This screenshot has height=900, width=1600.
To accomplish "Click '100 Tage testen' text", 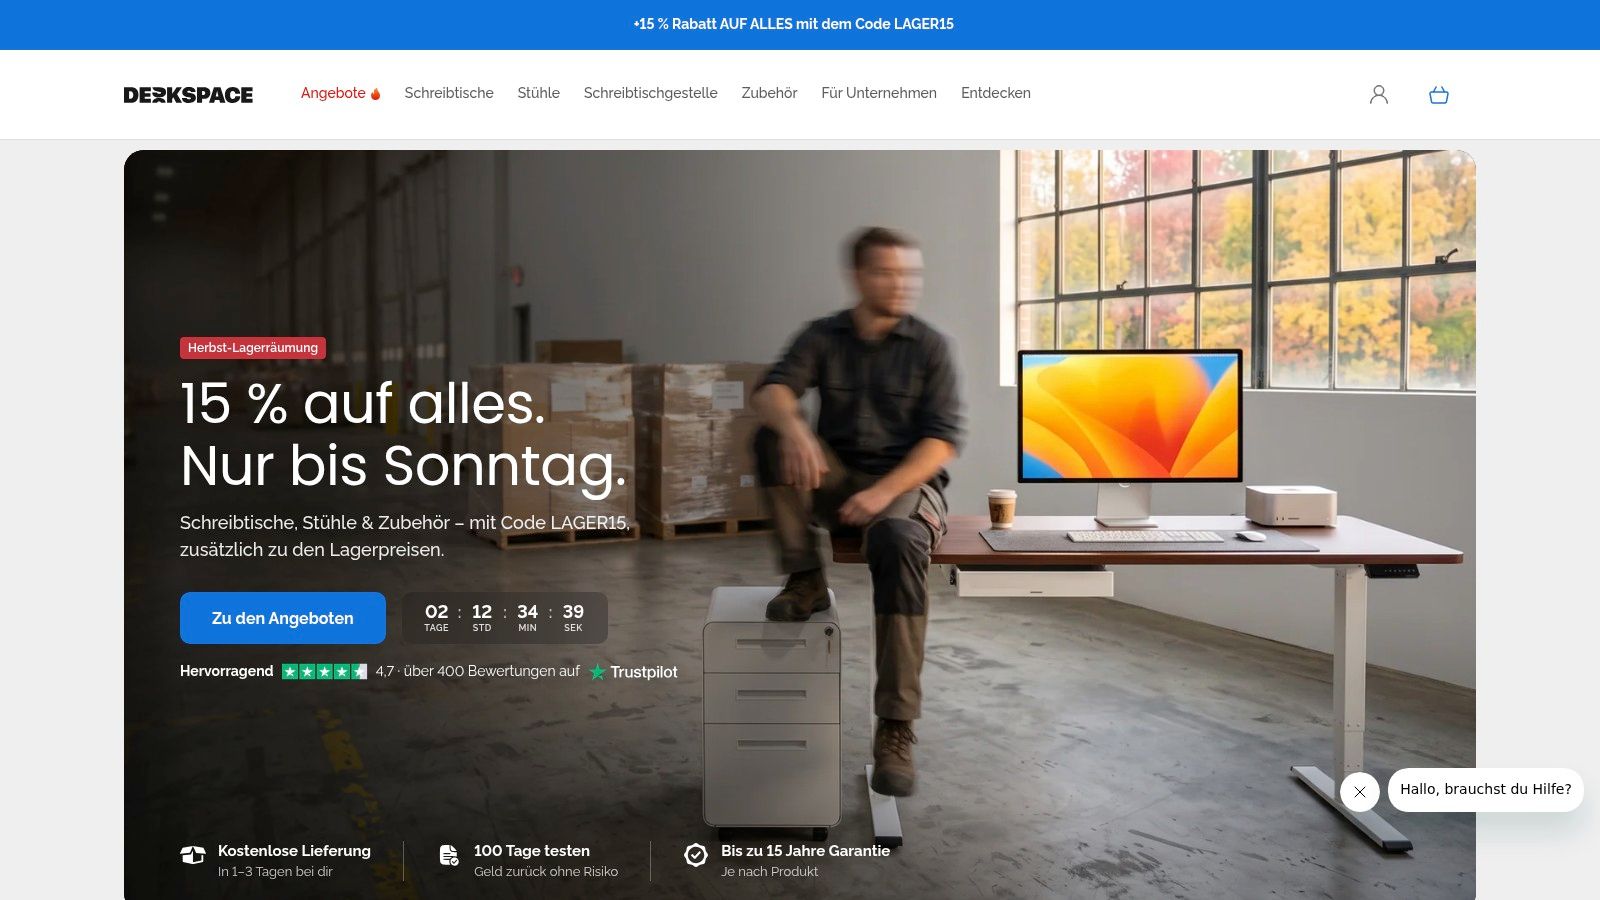I will pos(532,851).
